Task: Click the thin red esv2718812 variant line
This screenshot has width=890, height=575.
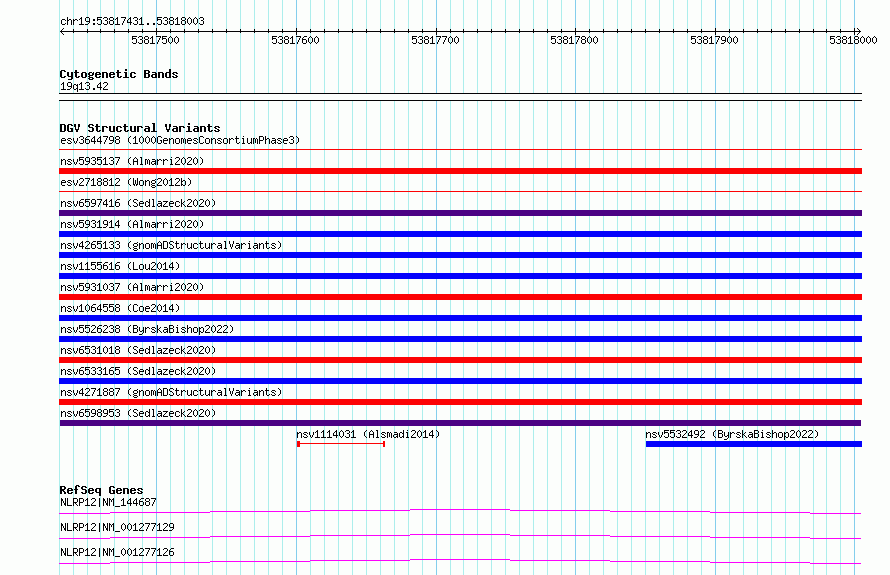Action: tap(460, 192)
